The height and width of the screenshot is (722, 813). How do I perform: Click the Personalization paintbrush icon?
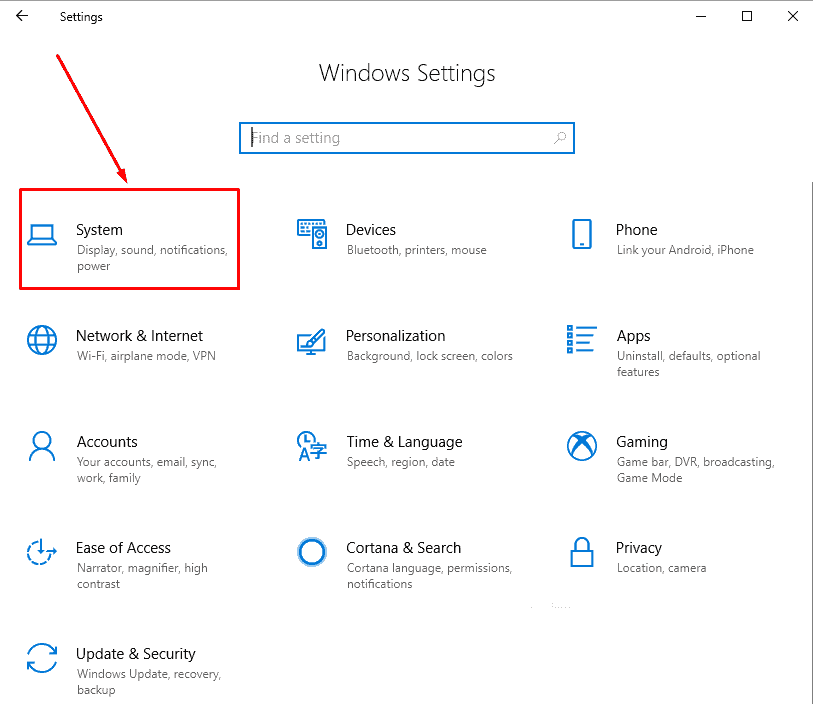(x=311, y=341)
